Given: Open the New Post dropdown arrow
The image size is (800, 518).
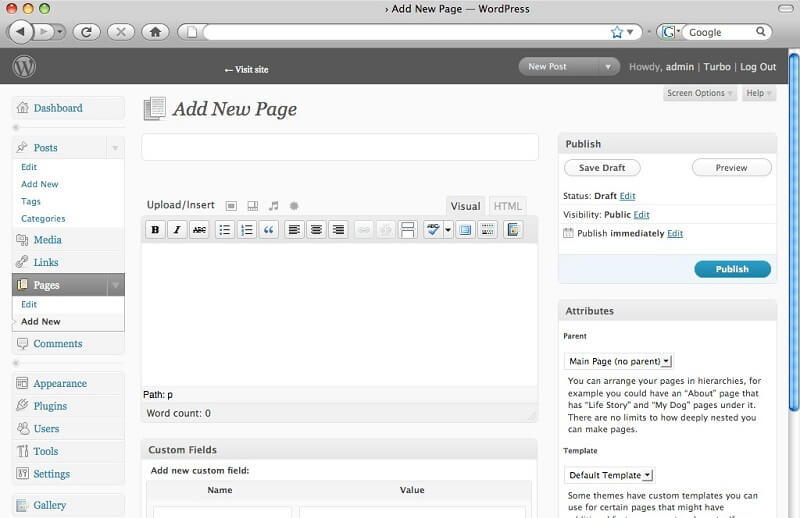Looking at the screenshot, I should 608,67.
